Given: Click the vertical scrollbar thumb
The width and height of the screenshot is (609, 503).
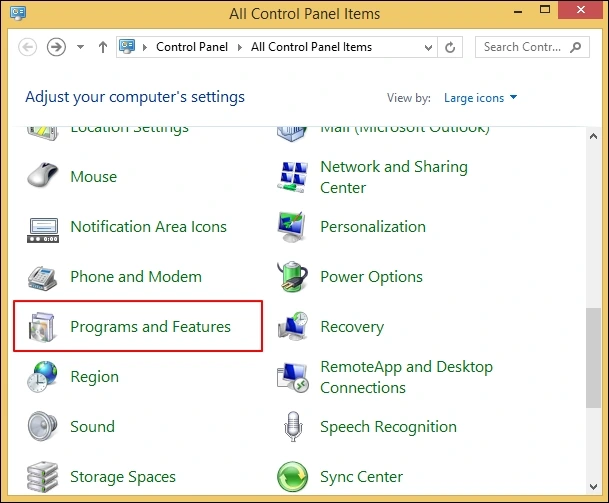Looking at the screenshot, I should pos(593,358).
